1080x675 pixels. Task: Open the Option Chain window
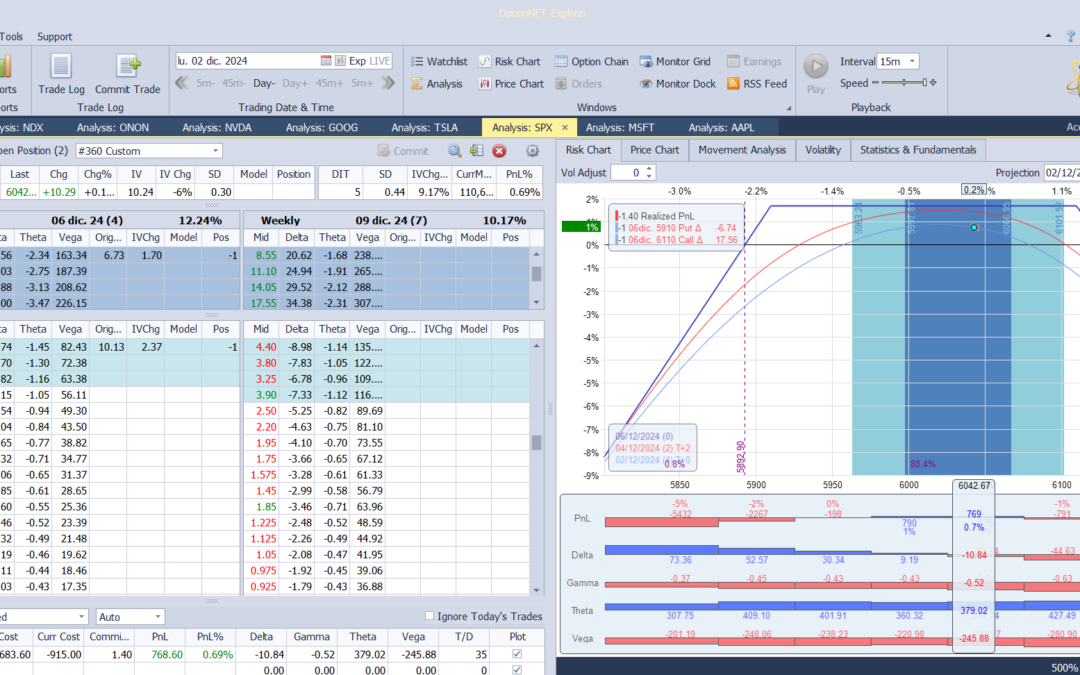pos(592,61)
